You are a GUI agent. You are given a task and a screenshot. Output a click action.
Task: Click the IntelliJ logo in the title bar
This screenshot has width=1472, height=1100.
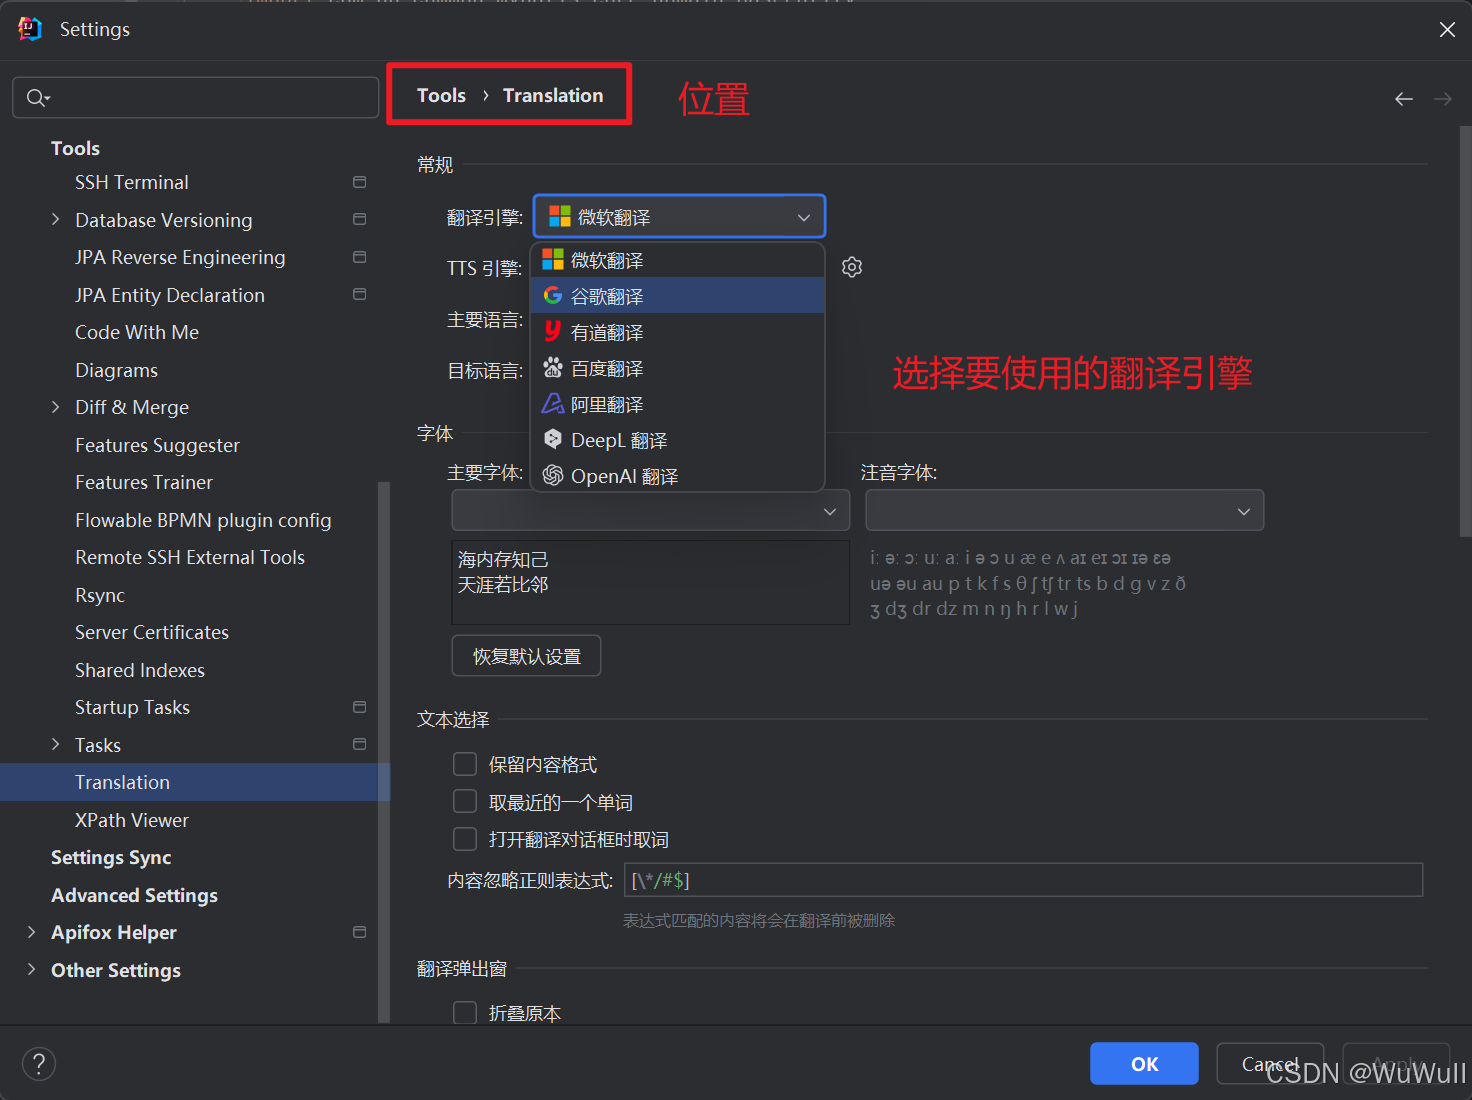tap(30, 29)
